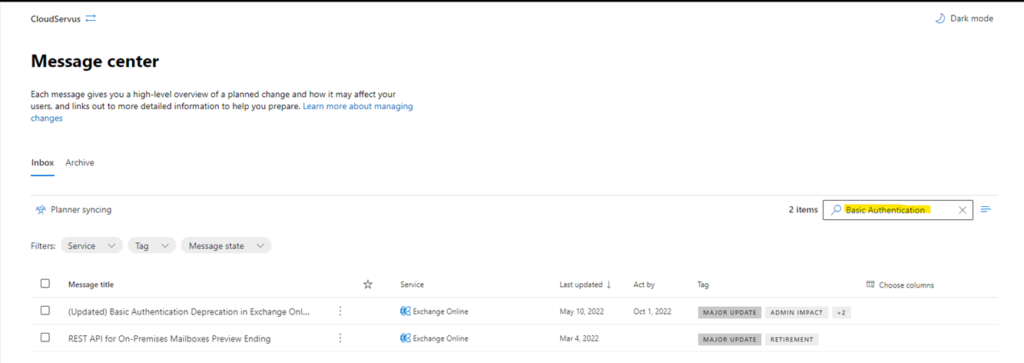The width and height of the screenshot is (1024, 363).
Task: Switch to the Archive tab
Action: point(80,163)
